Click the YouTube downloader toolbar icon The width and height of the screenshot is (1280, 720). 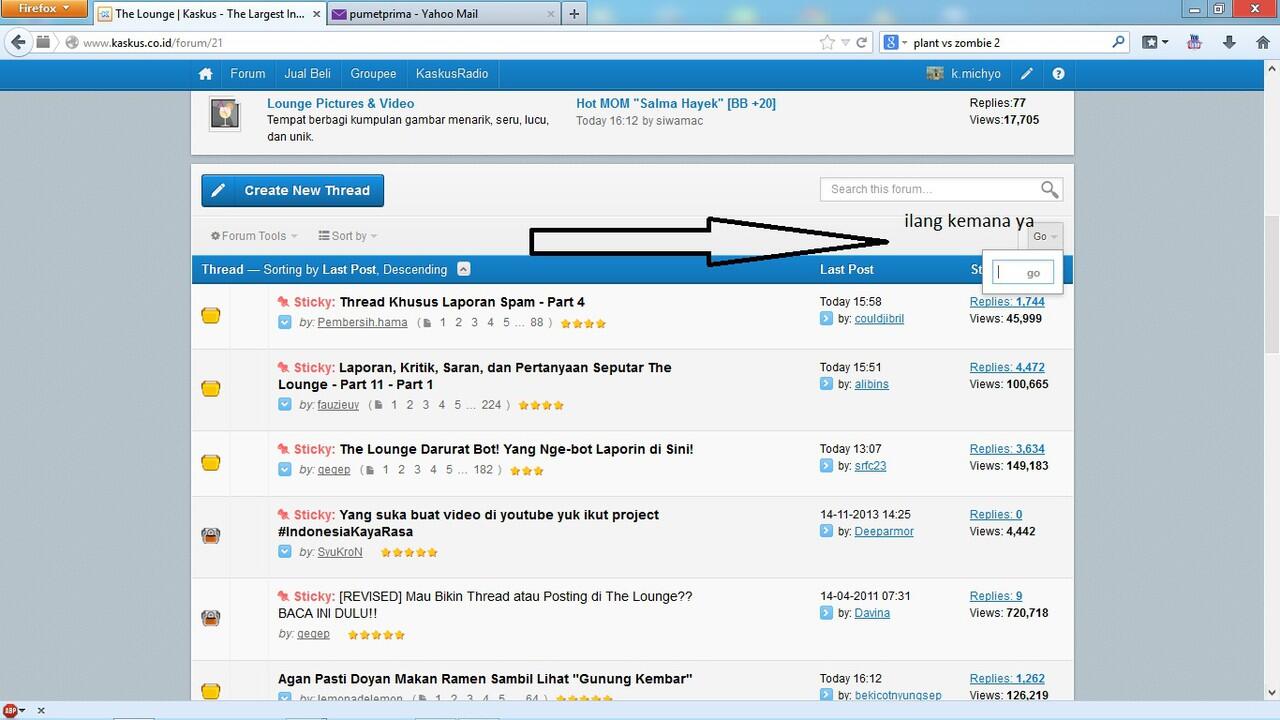click(1194, 42)
